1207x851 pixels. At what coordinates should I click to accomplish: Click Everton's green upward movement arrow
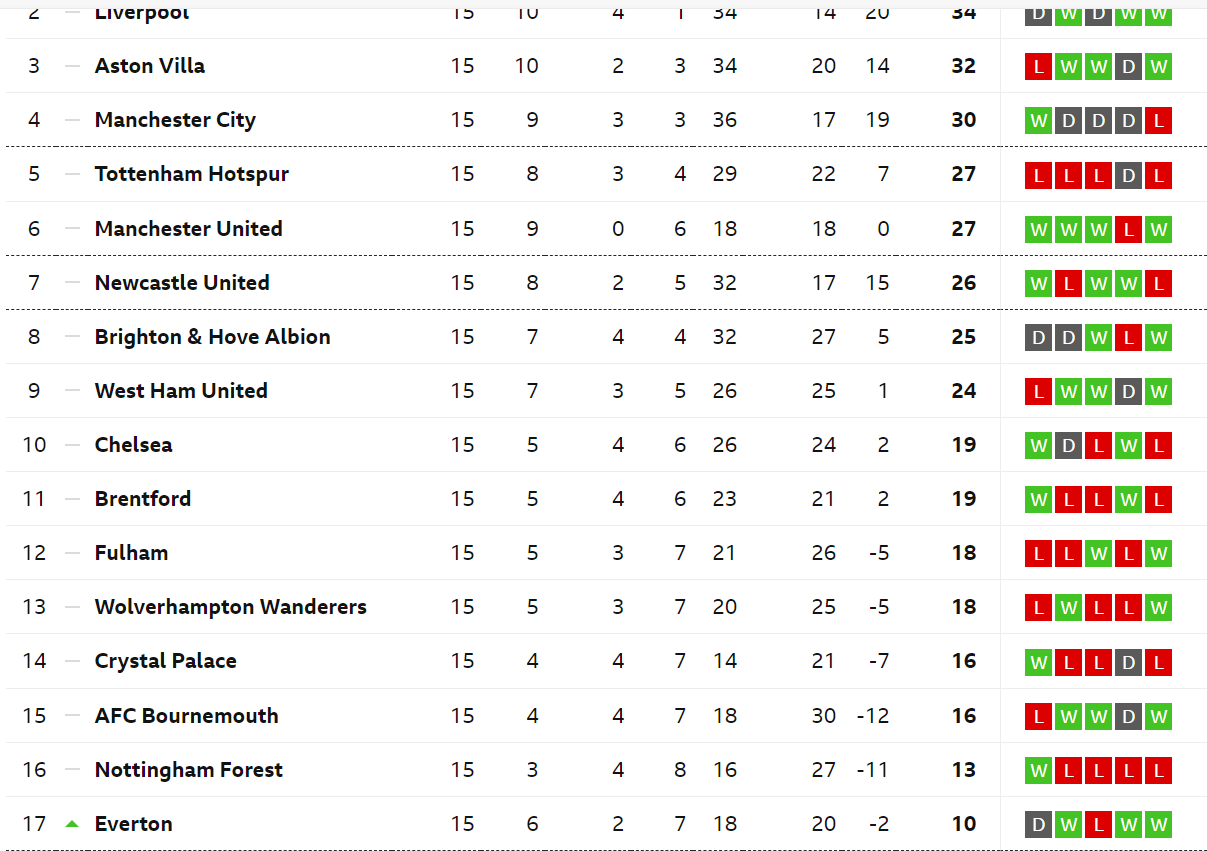click(71, 824)
